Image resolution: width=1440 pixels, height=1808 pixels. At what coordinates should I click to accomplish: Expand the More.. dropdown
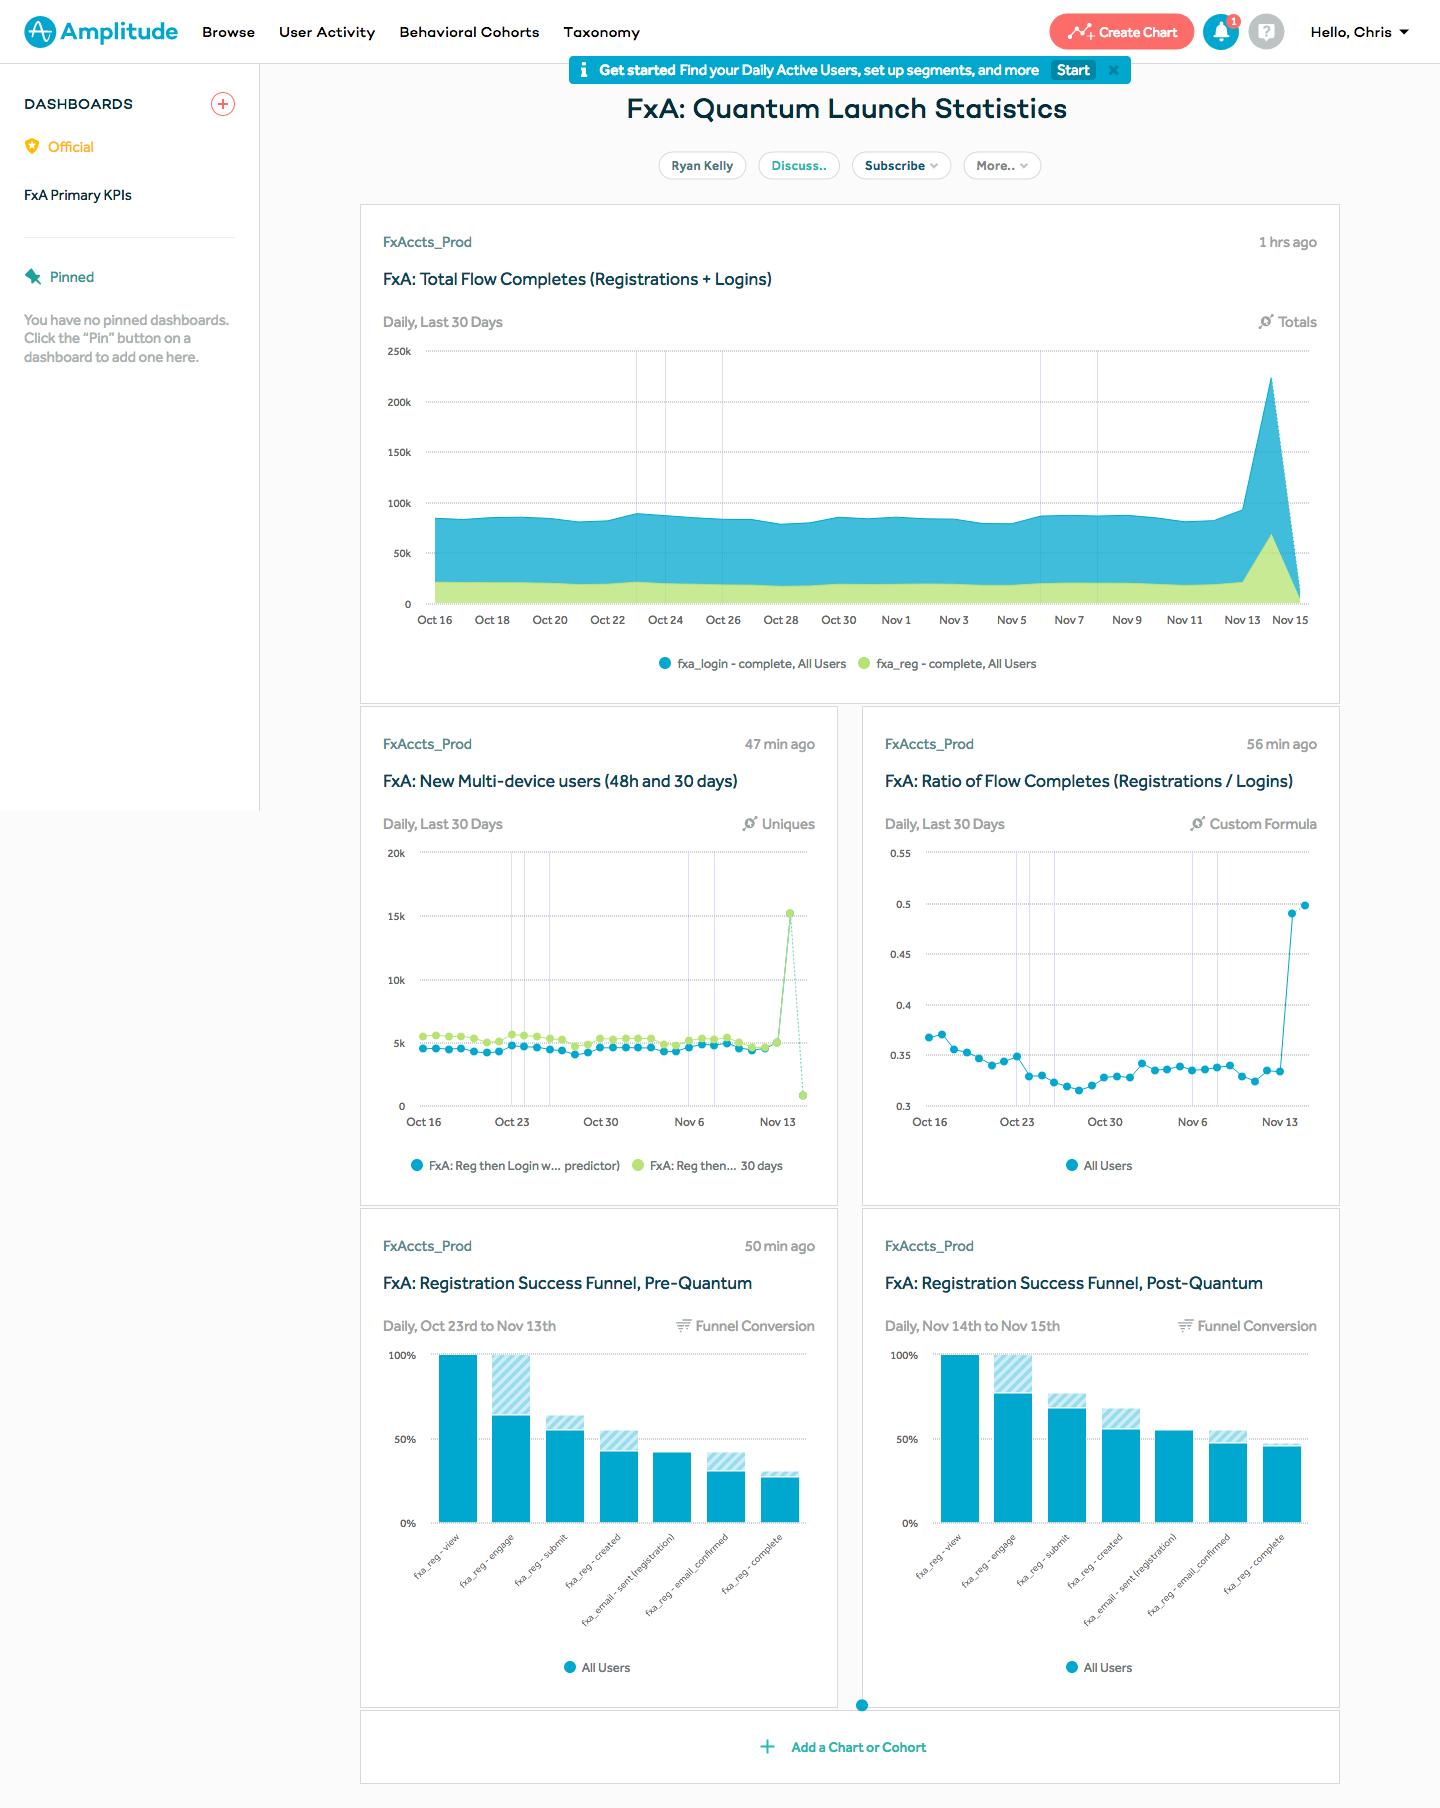(x=1002, y=166)
